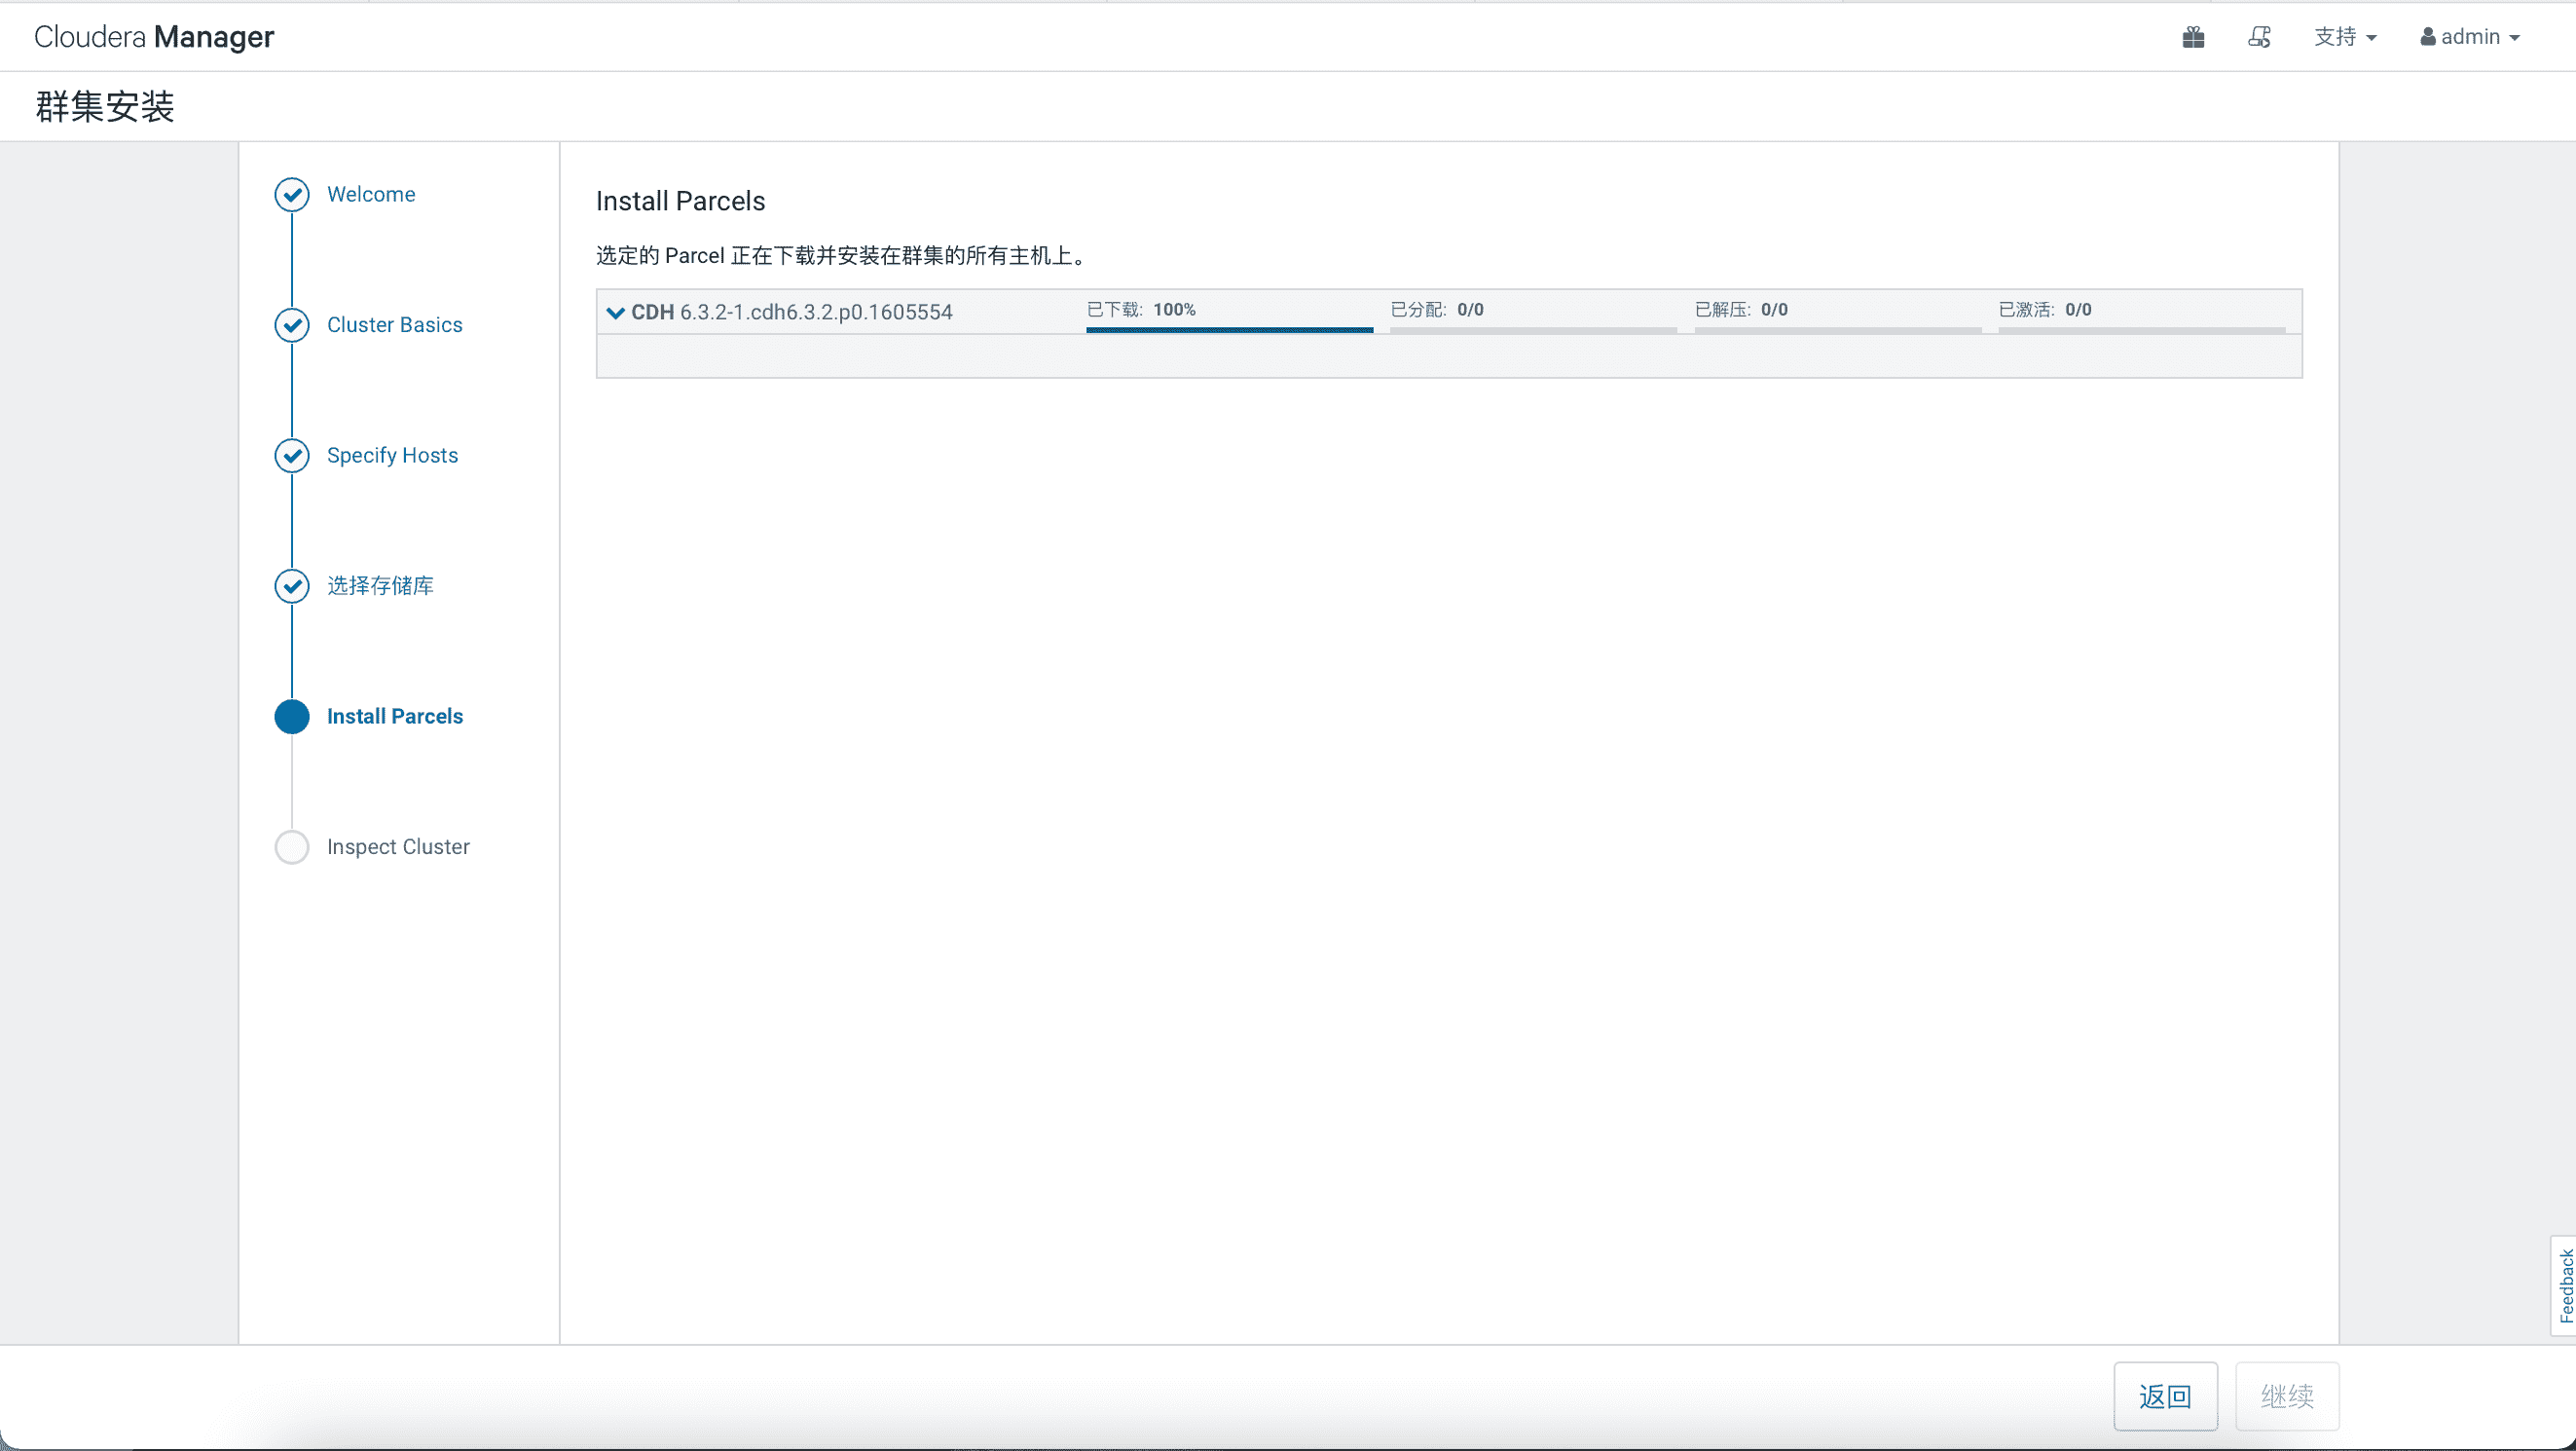
Task: Click the Install Parcels heading
Action: [680, 201]
